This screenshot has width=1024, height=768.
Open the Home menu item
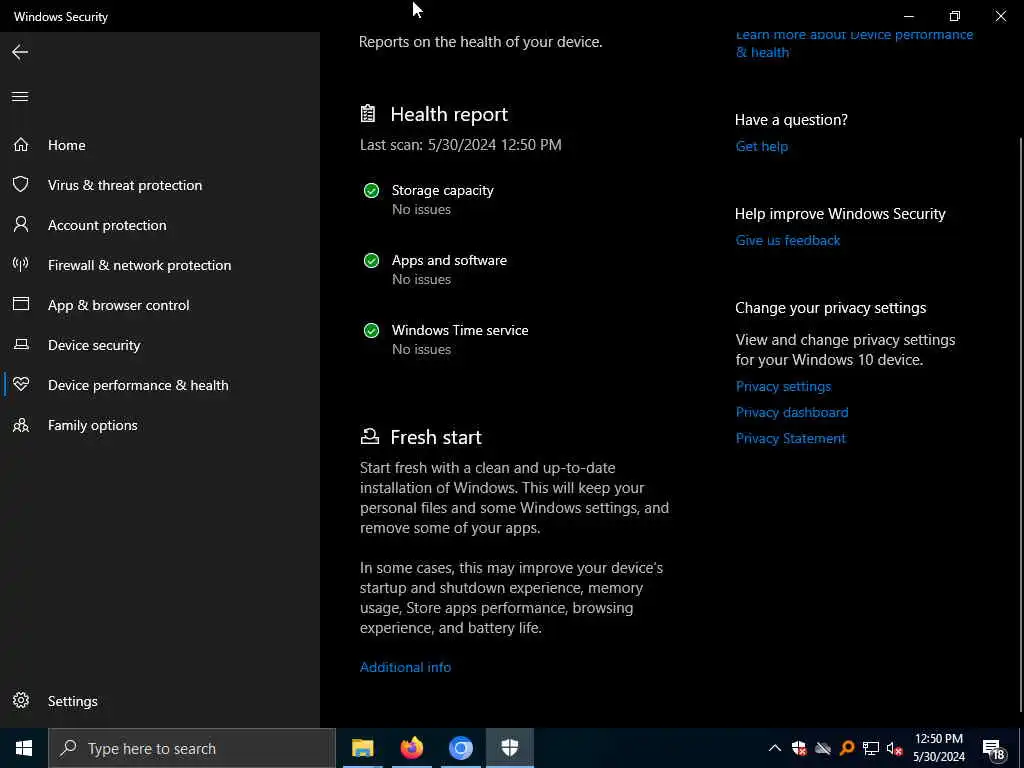tap(160, 145)
